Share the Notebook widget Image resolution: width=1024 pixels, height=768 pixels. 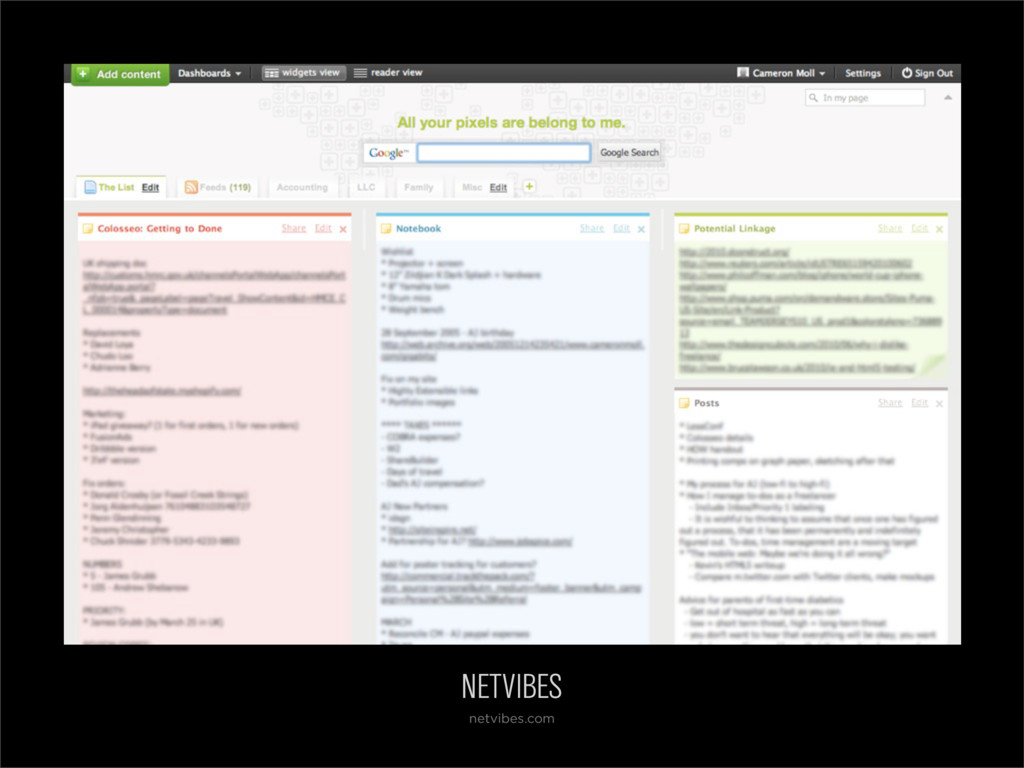[x=592, y=229]
